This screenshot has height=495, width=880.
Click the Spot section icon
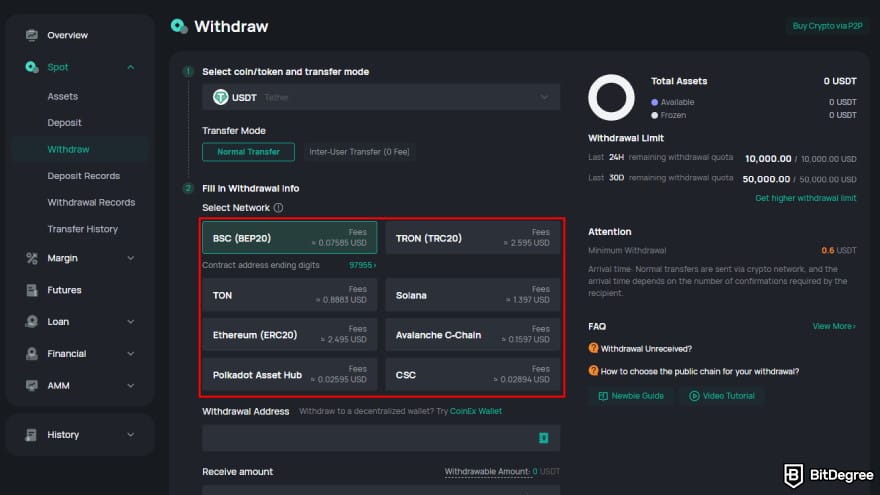pyautogui.click(x=31, y=67)
